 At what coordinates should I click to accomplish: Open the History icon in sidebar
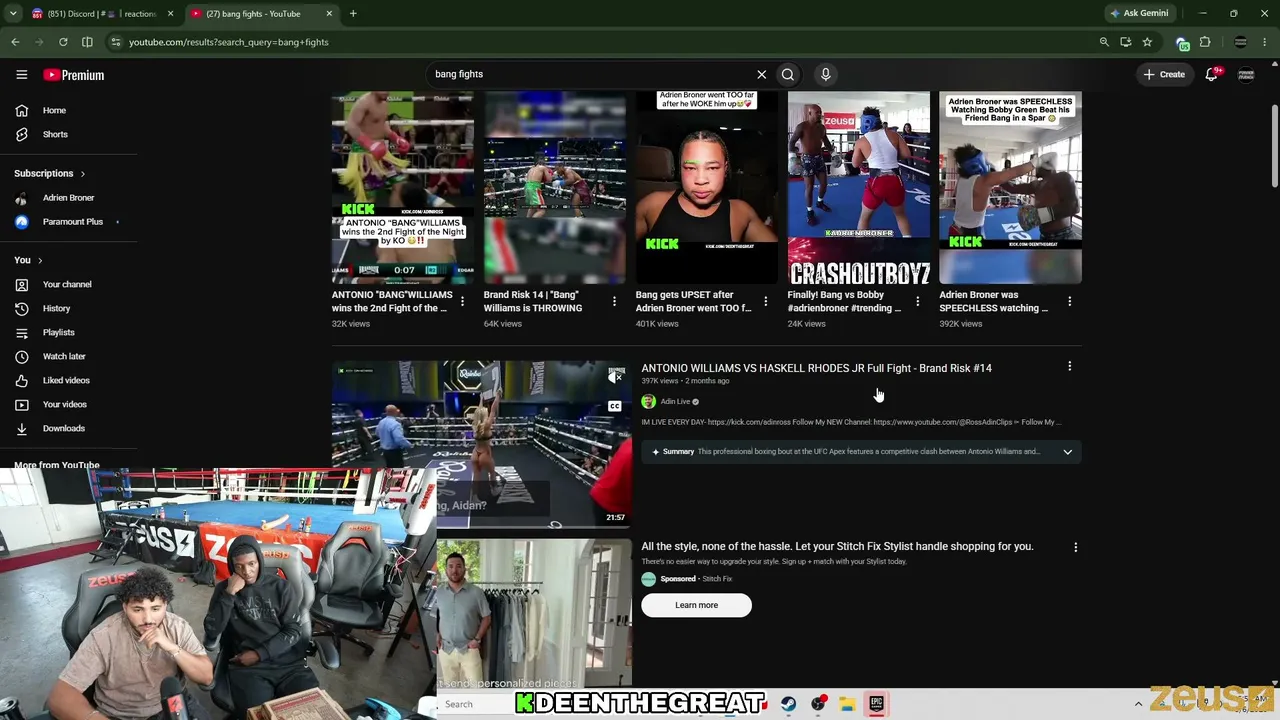(x=21, y=308)
